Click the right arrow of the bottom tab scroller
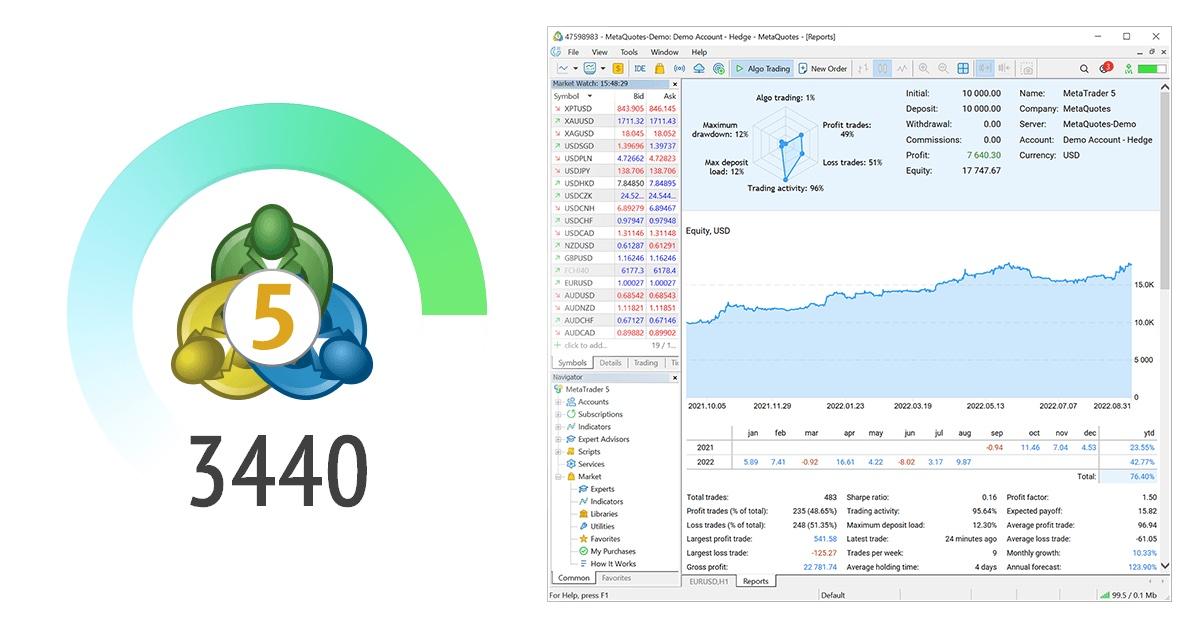 (x=1165, y=581)
